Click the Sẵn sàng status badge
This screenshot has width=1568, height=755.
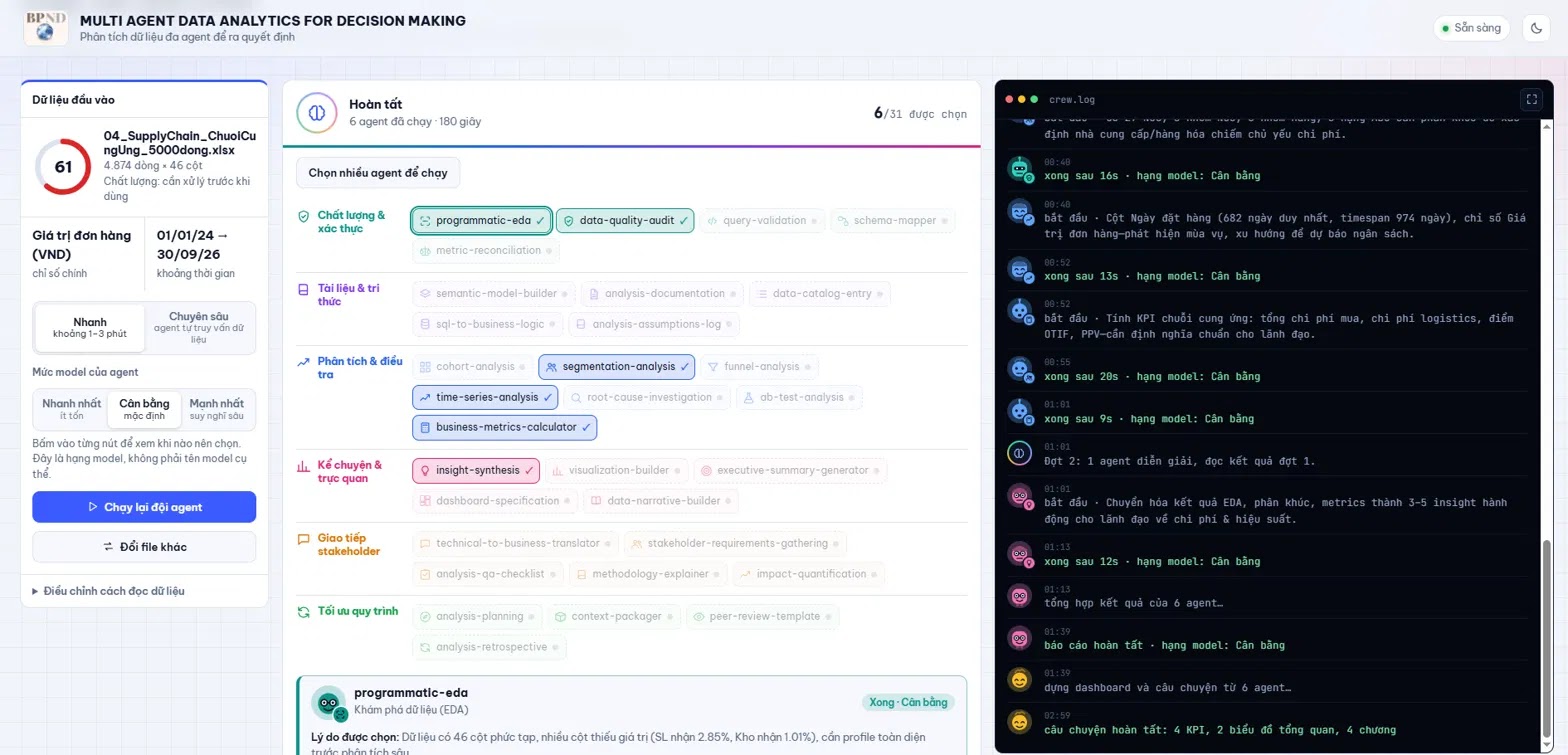(1472, 28)
